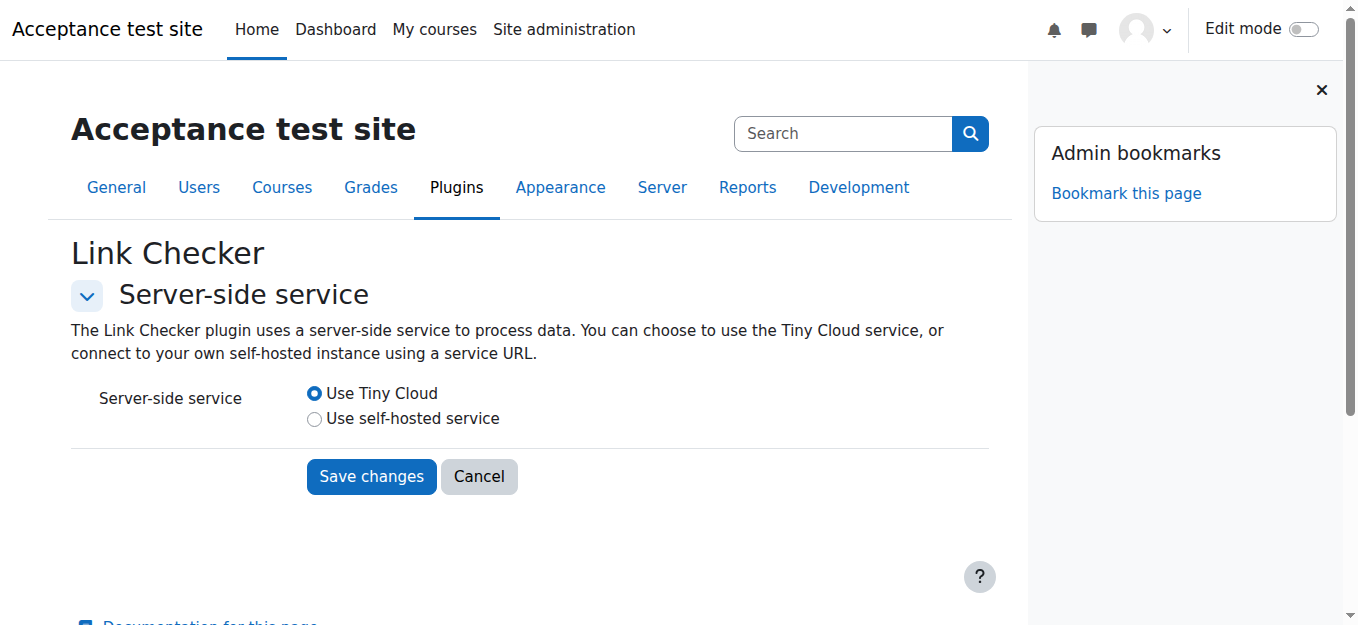Go to Site administration menu

[564, 30]
